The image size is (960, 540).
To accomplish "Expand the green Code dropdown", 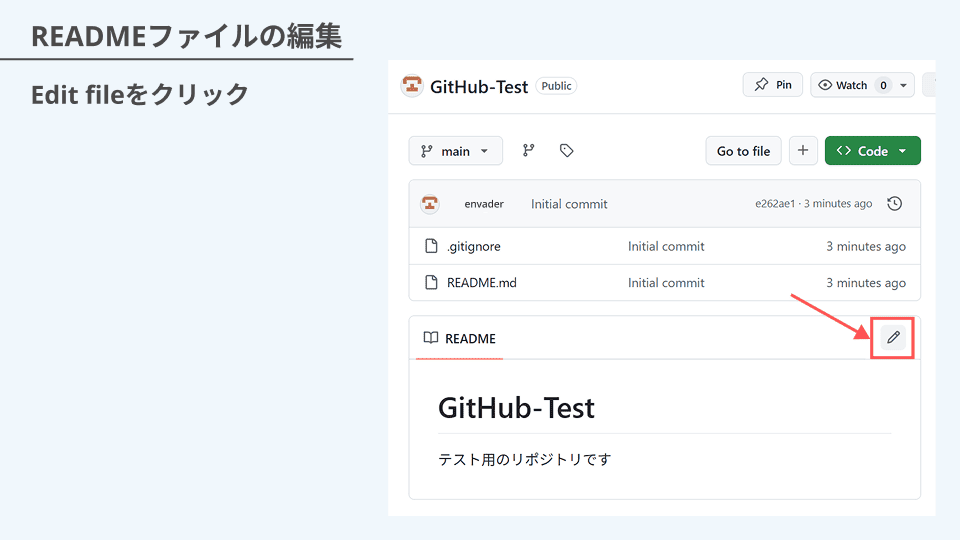I will point(872,151).
